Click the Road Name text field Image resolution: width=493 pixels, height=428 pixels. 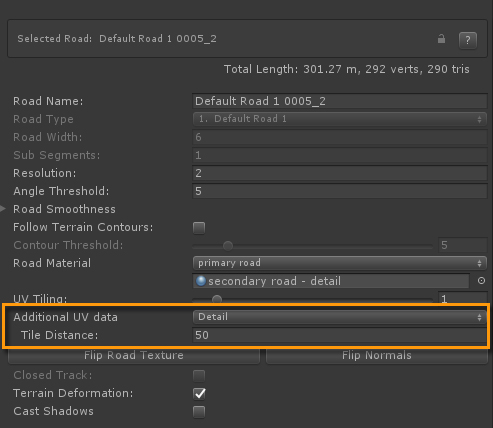coord(340,101)
